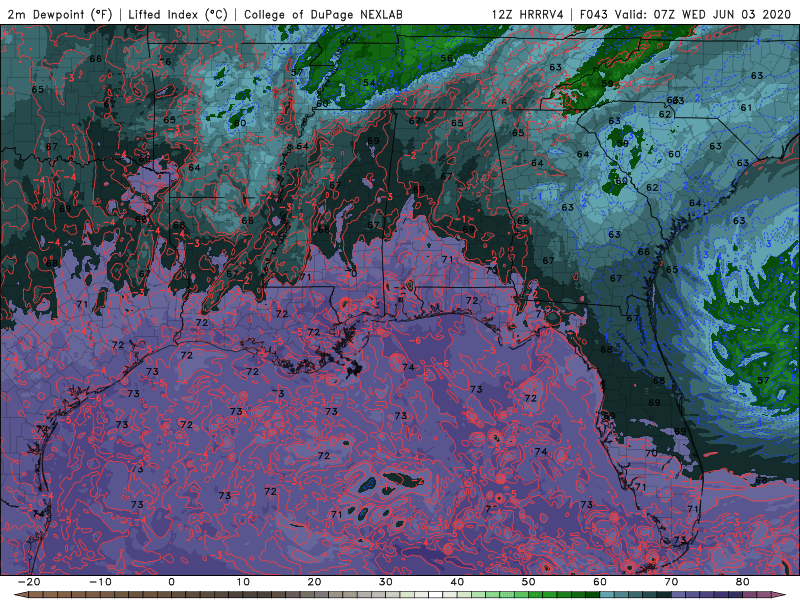800x600 pixels.
Task: Click the "12Z HRRRV4" model run label
Action: click(528, 15)
